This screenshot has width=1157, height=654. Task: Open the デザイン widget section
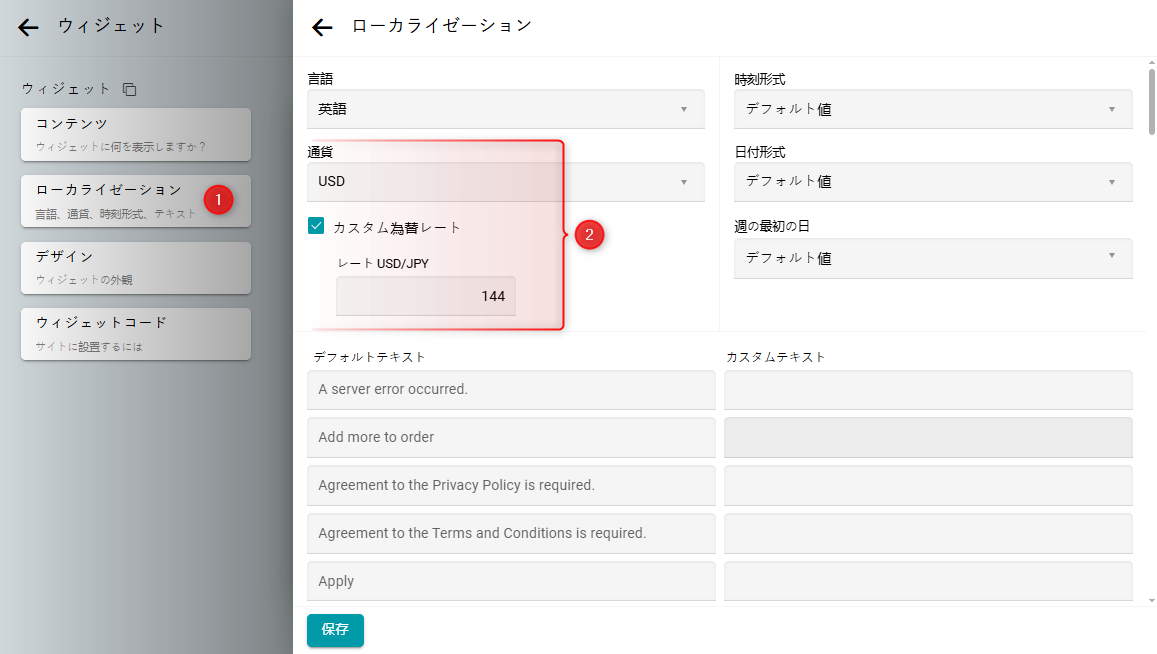tap(135, 268)
